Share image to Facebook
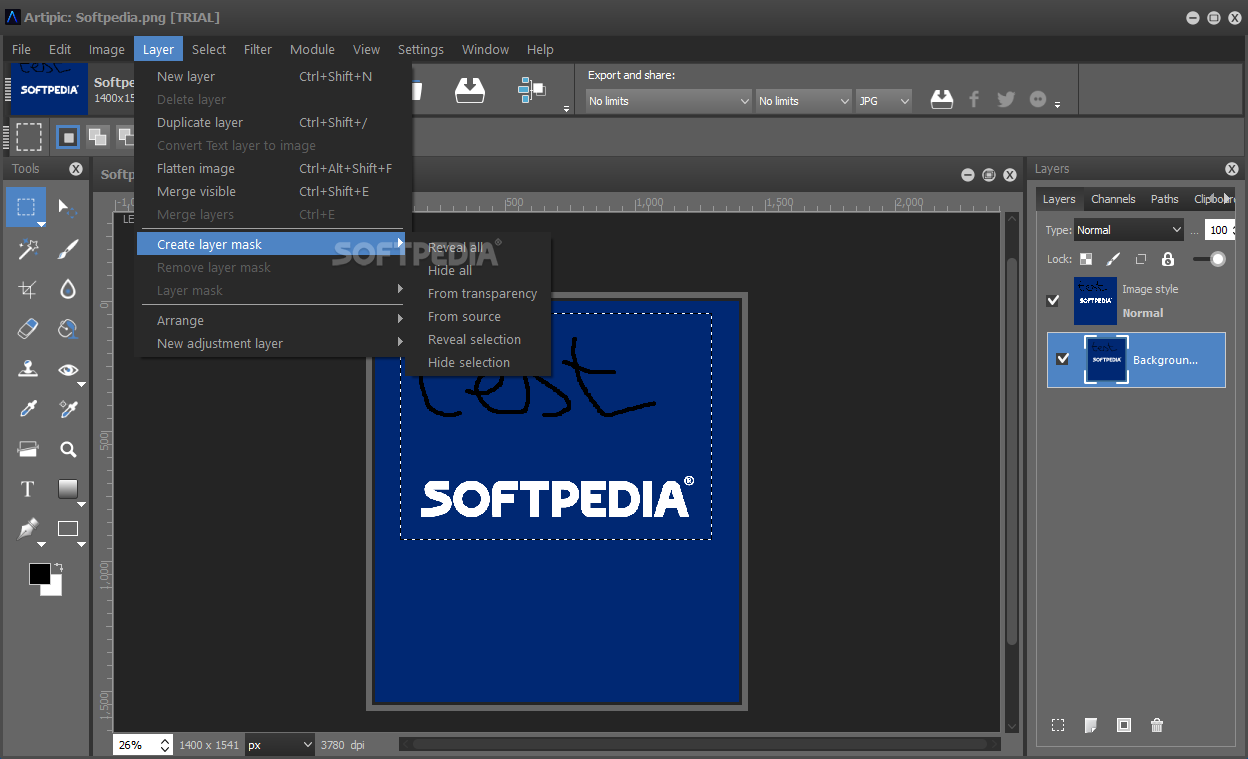Screen dimensions: 1248x759 974,99
